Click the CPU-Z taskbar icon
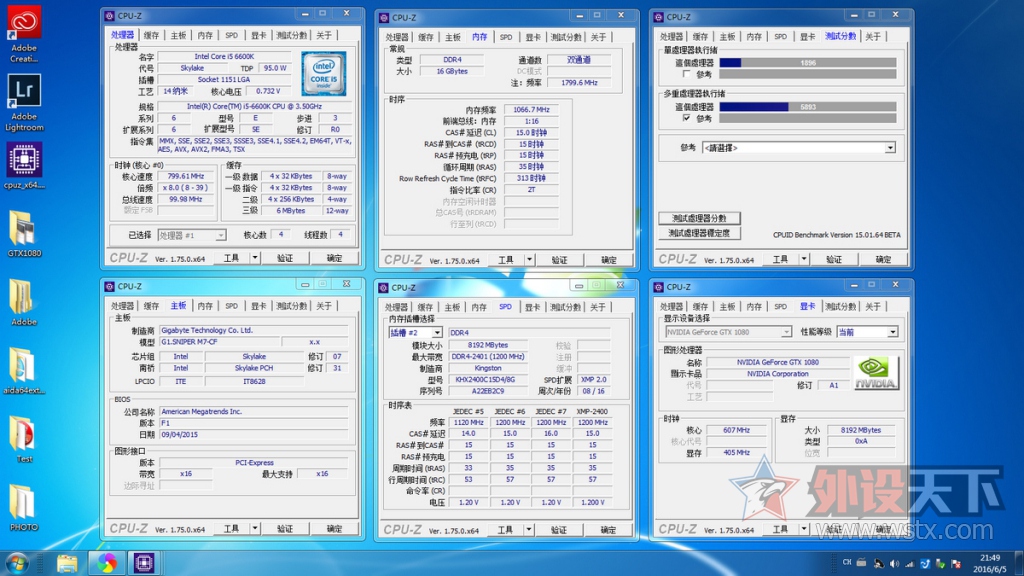Image resolution: width=1024 pixels, height=576 pixels. [x=144, y=562]
